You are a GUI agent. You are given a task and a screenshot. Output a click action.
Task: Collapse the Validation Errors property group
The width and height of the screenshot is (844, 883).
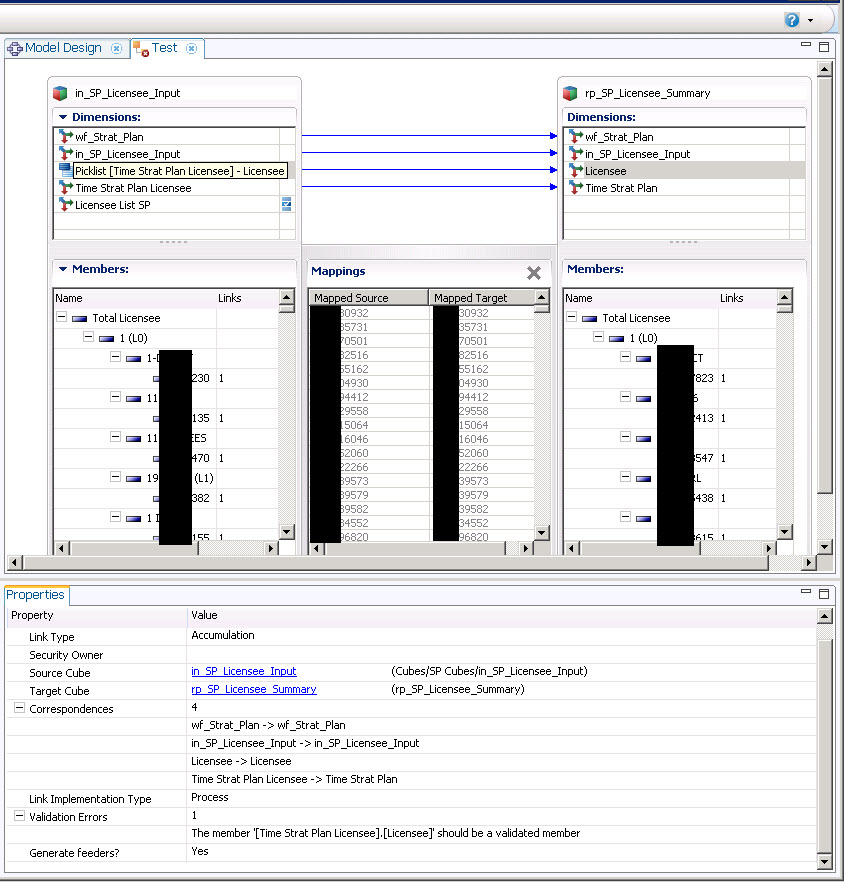click(x=18, y=817)
